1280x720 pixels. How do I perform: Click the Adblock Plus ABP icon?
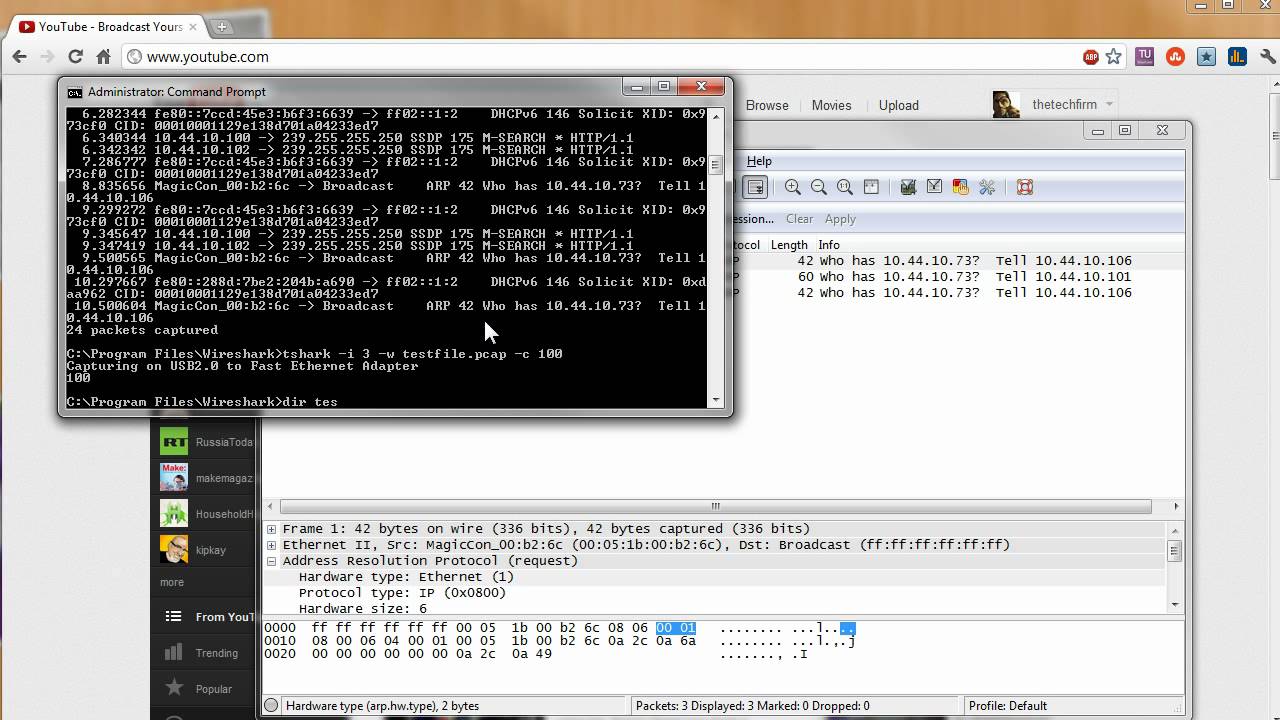pyautogui.click(x=1091, y=57)
